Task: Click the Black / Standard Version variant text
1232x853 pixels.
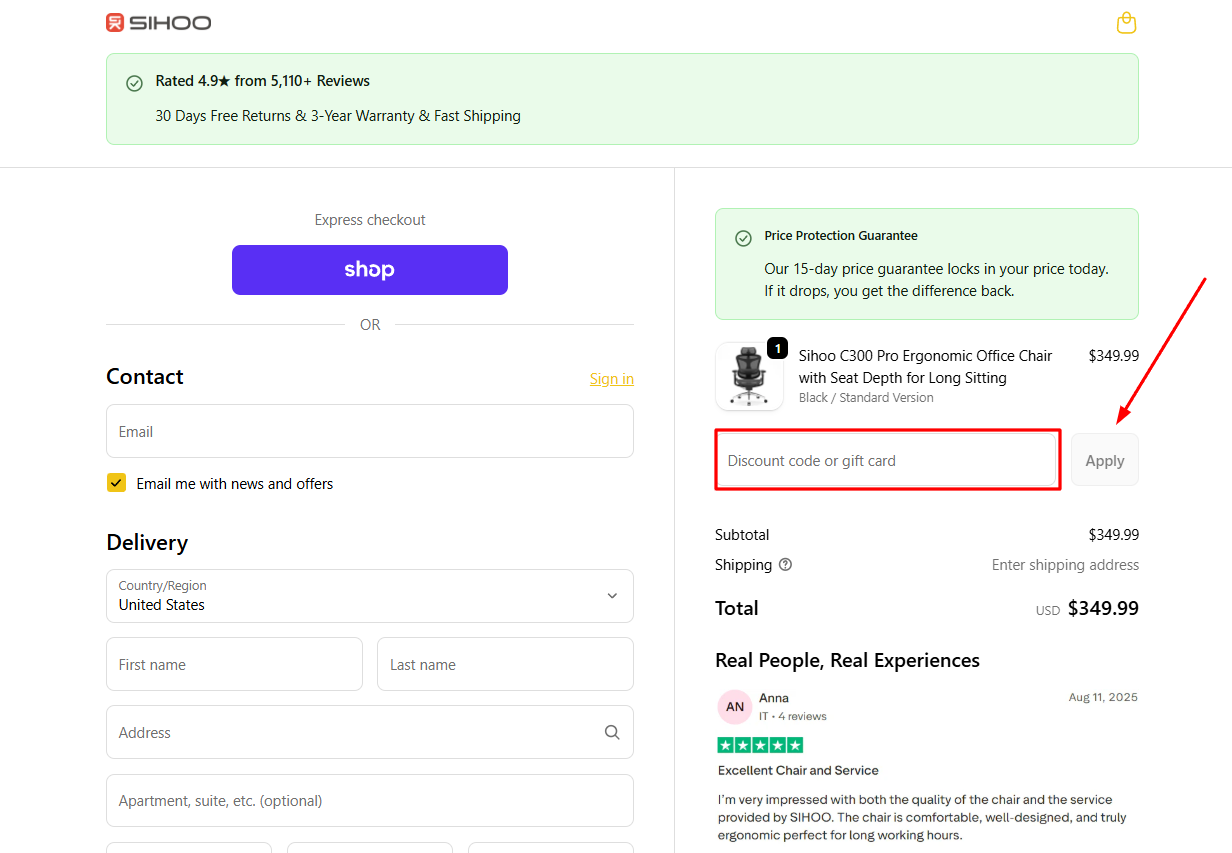Action: (866, 398)
